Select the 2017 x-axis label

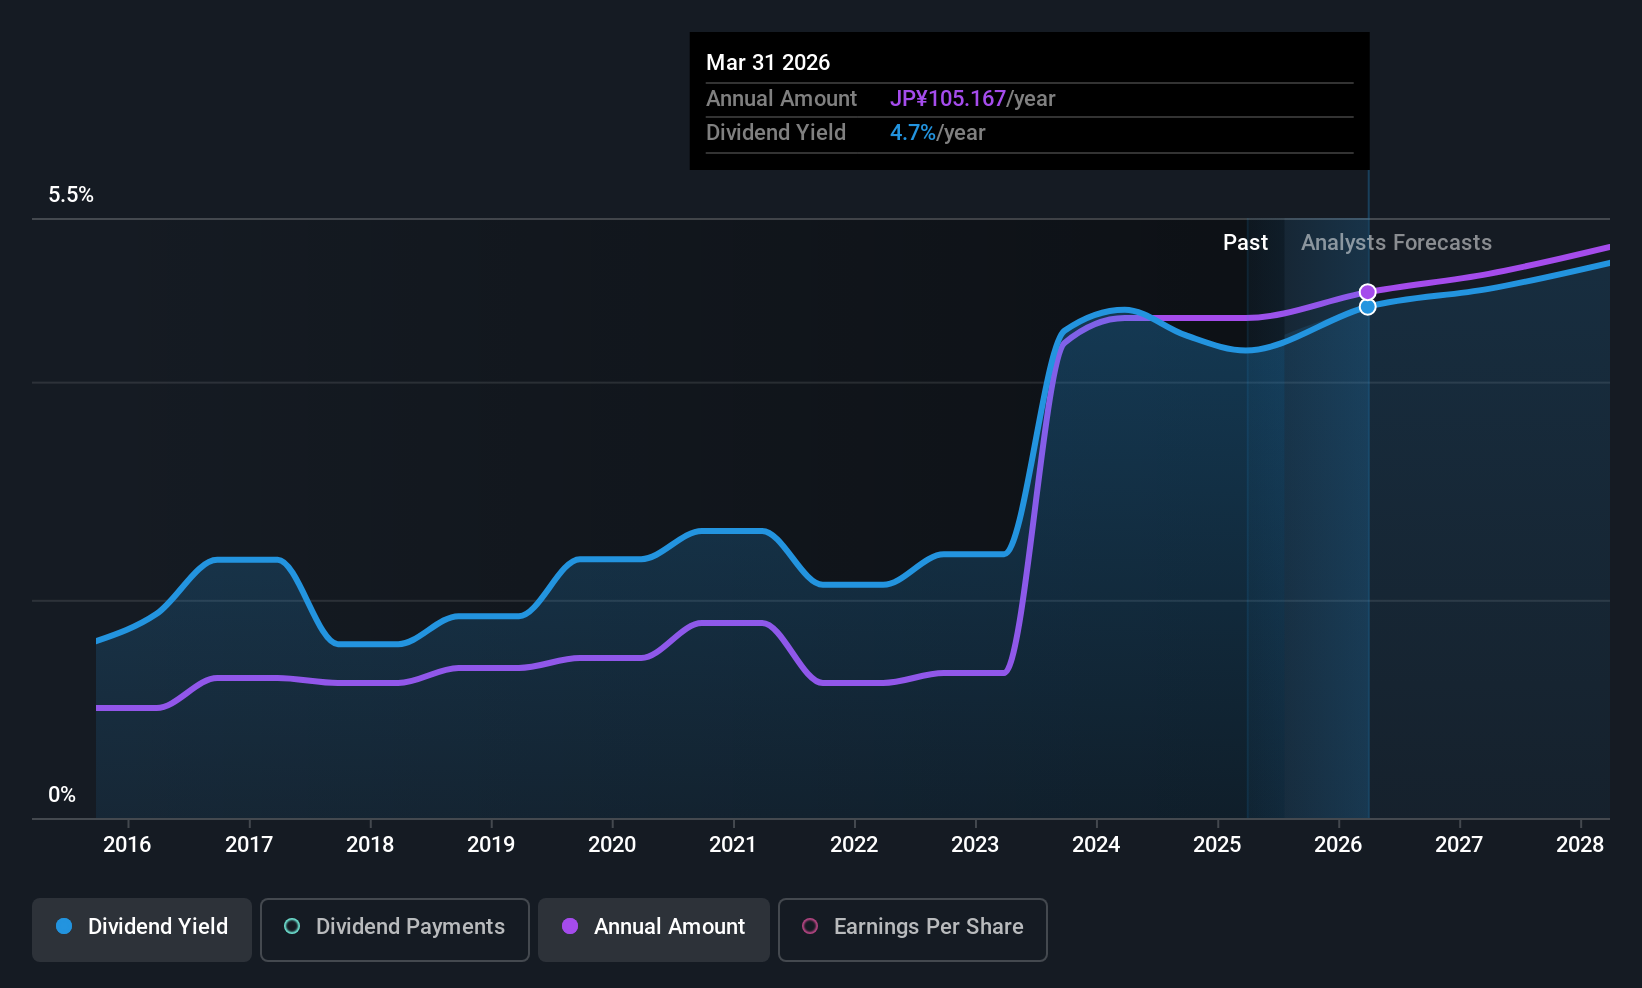(249, 844)
